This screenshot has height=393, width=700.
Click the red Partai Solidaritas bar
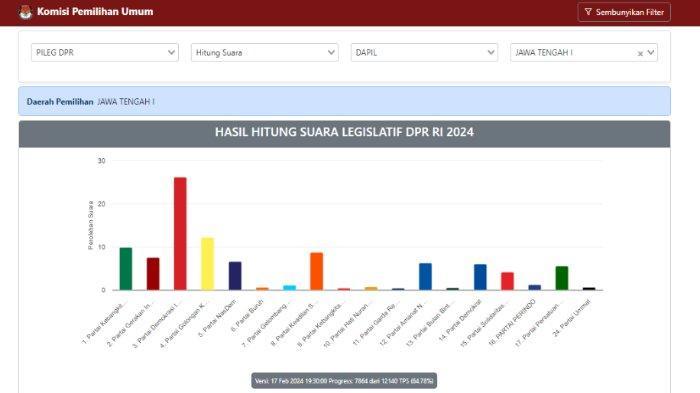pos(508,281)
